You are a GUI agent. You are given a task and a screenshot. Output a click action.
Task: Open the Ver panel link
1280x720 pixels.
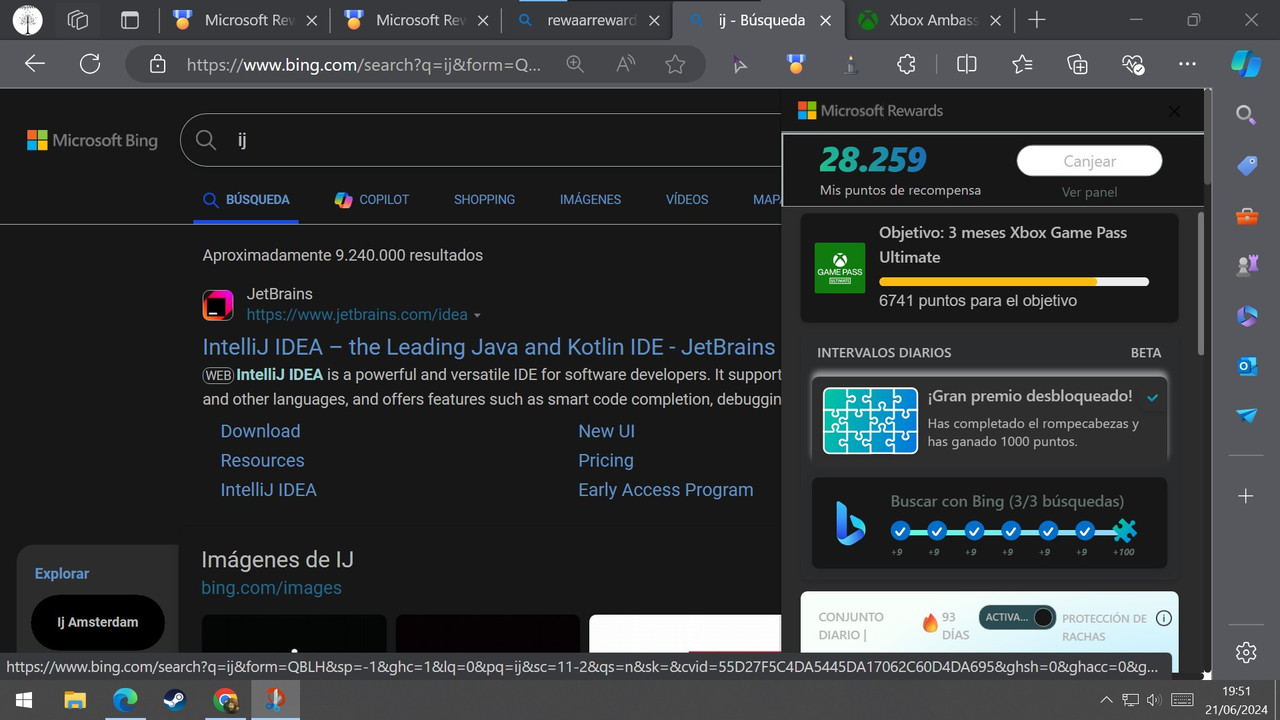click(1089, 192)
